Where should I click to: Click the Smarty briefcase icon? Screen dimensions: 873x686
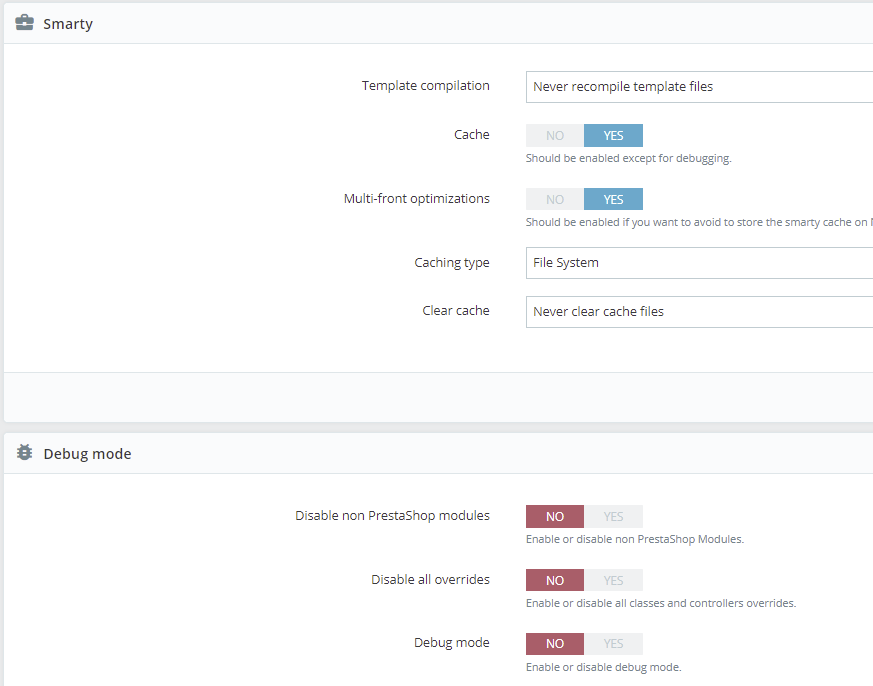(x=24, y=22)
